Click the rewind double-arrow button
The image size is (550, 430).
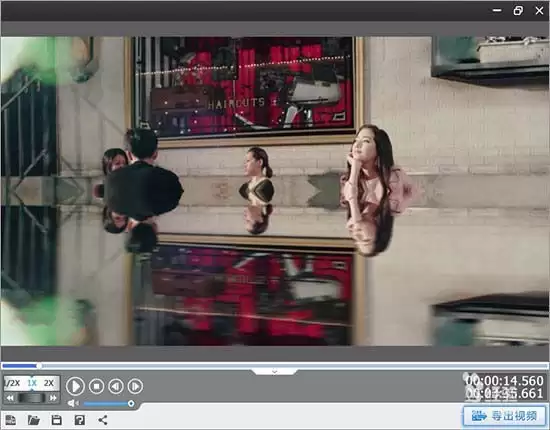pyautogui.click(x=10, y=398)
